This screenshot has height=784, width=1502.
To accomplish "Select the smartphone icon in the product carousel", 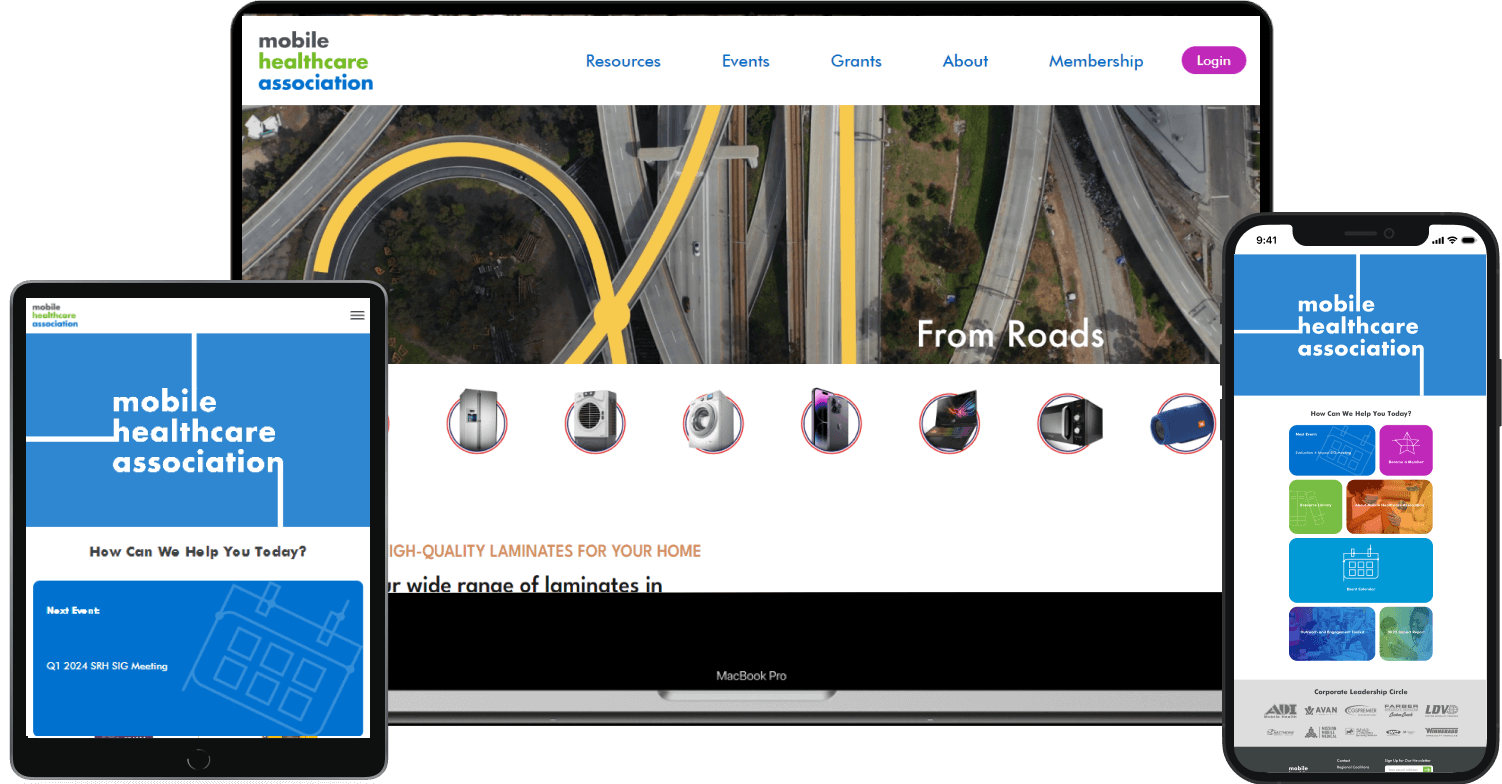I will click(x=831, y=421).
